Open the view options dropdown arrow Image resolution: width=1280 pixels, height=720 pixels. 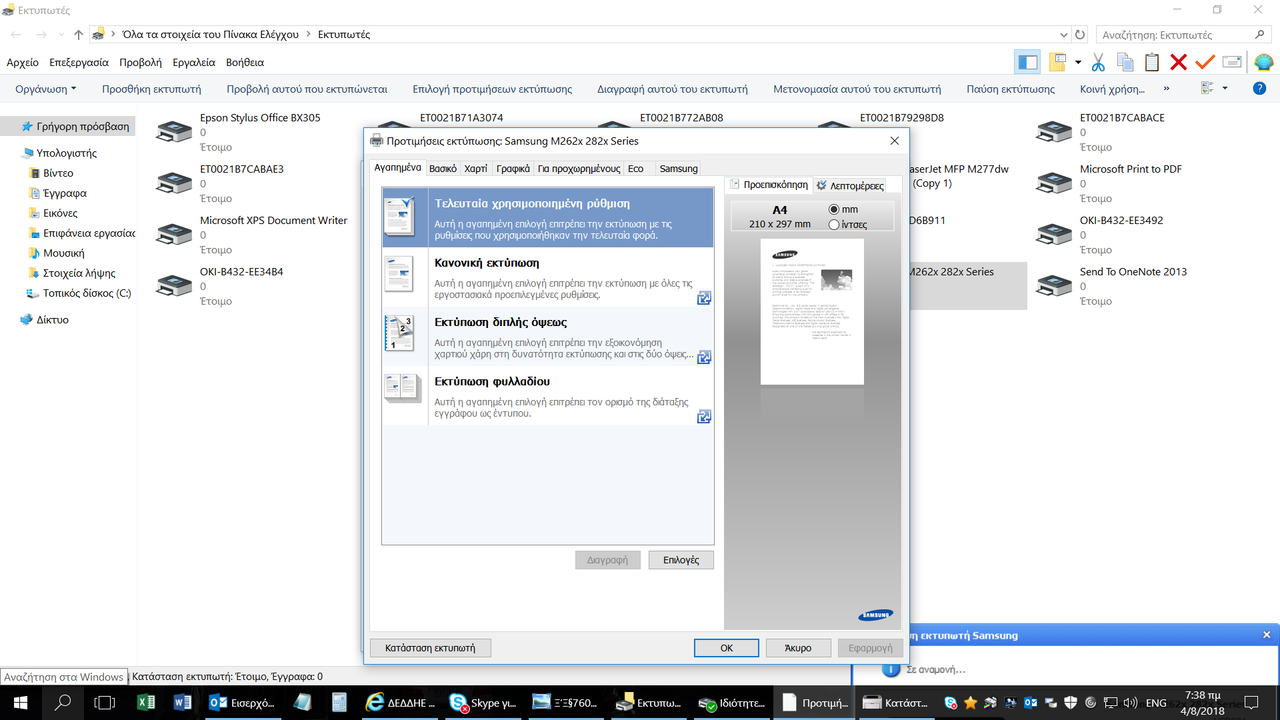point(1225,88)
